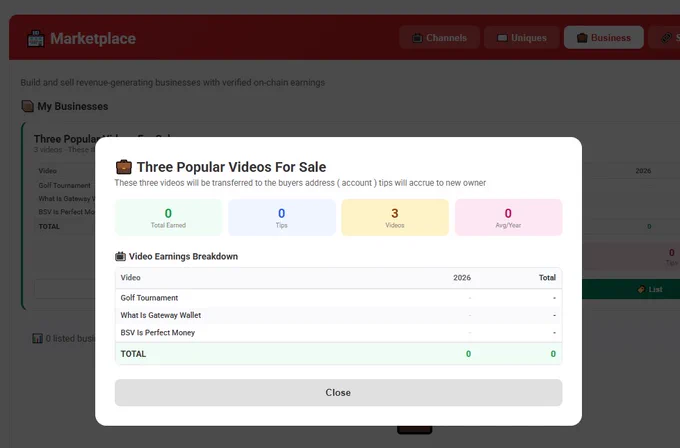680x448 pixels.
Task: Click the dialog title Three Popular Videos For Sale
Action: [232, 167]
